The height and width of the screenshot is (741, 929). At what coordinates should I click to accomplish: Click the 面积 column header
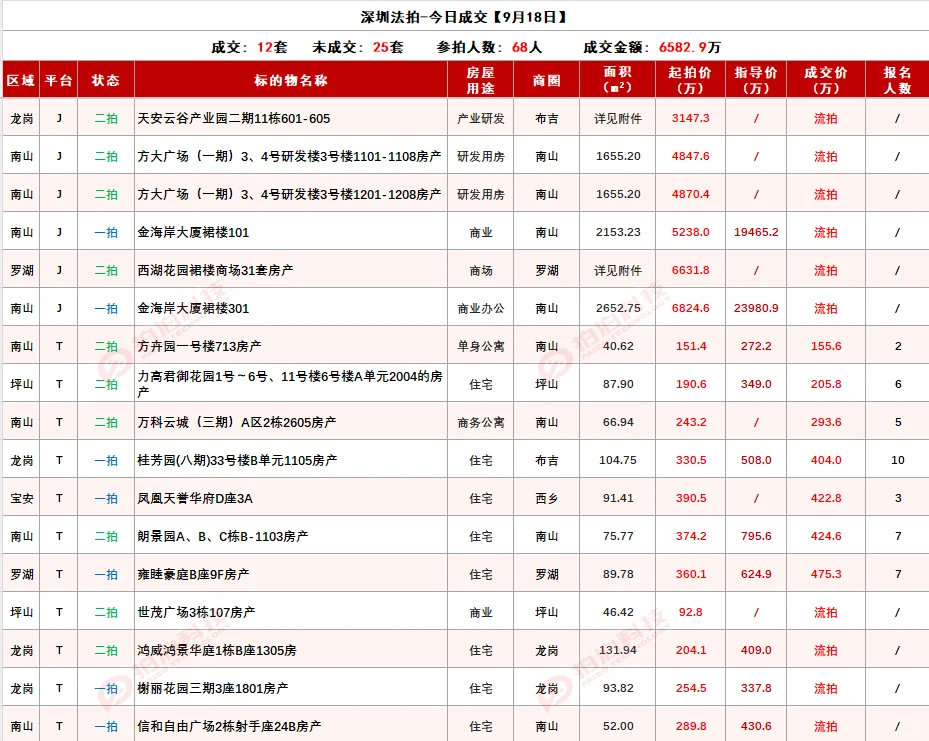(617, 80)
